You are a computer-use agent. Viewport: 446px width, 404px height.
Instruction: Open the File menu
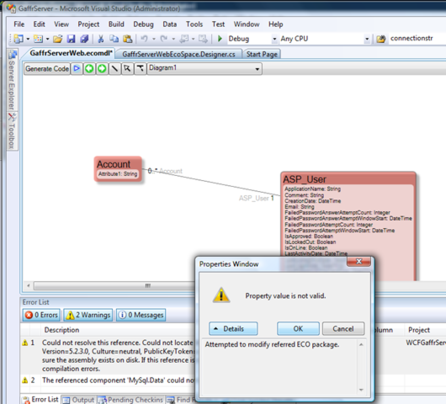(x=19, y=24)
